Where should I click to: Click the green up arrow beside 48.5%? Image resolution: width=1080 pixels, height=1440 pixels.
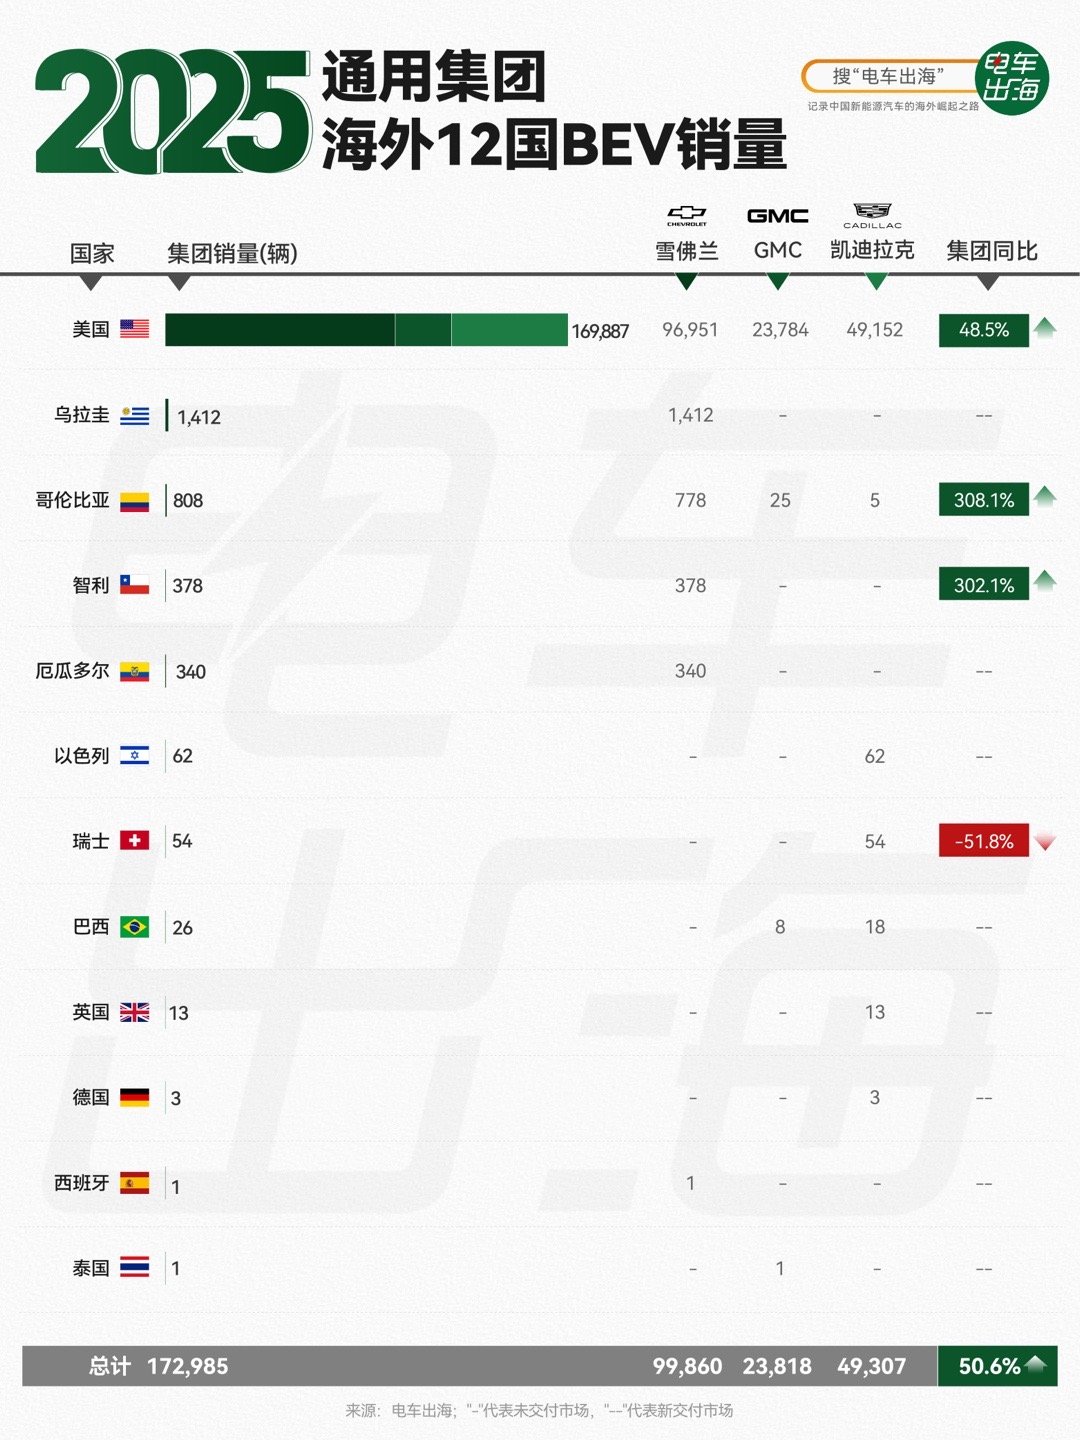[x=1045, y=326]
